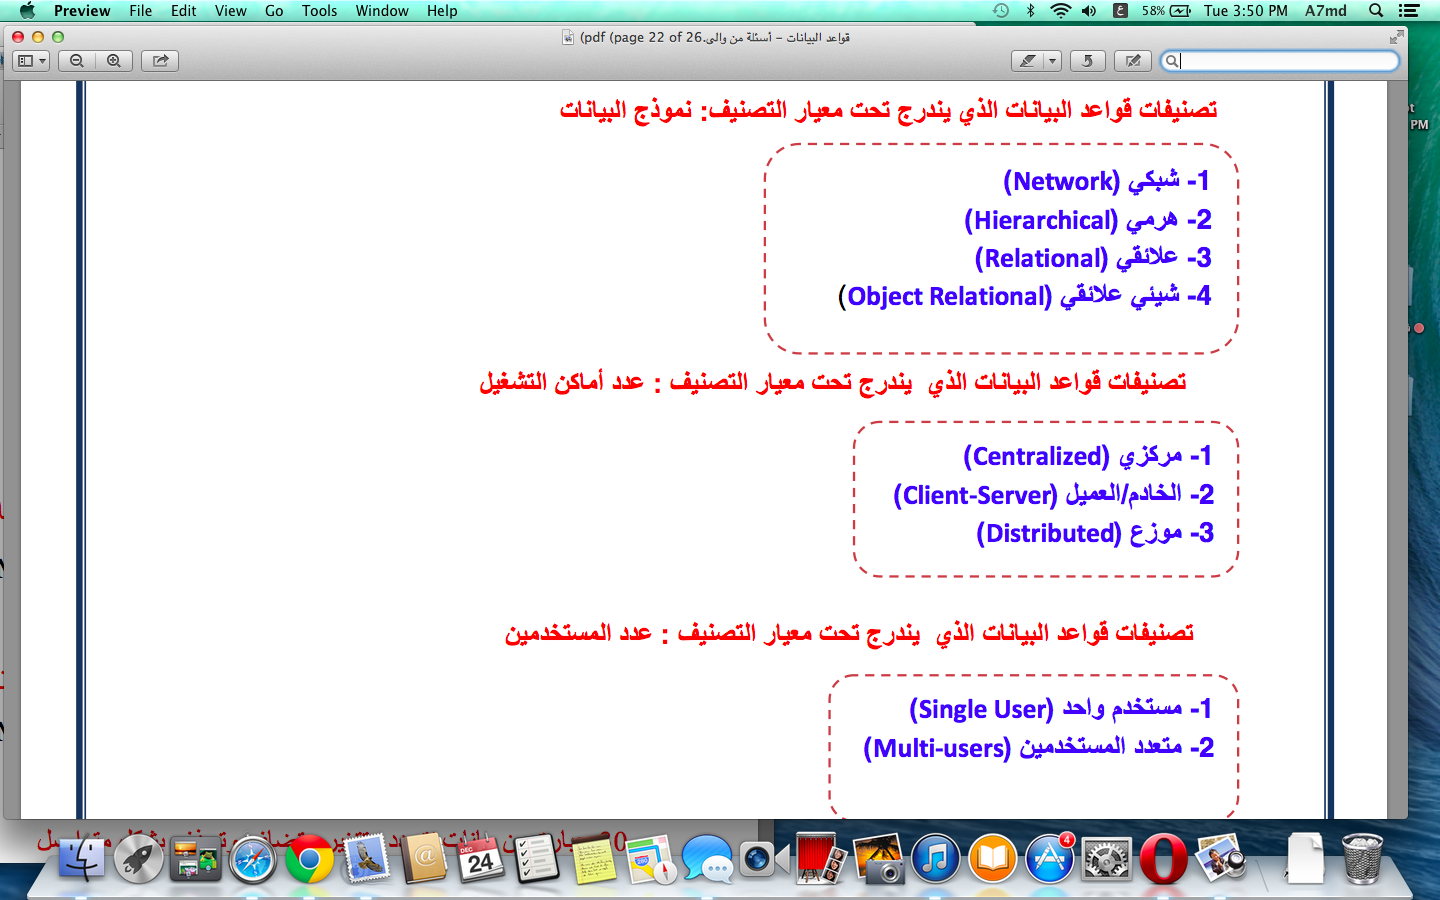Screen dimensions: 1440x900
Task: Open the Notification Center icon
Action: click(x=1410, y=11)
